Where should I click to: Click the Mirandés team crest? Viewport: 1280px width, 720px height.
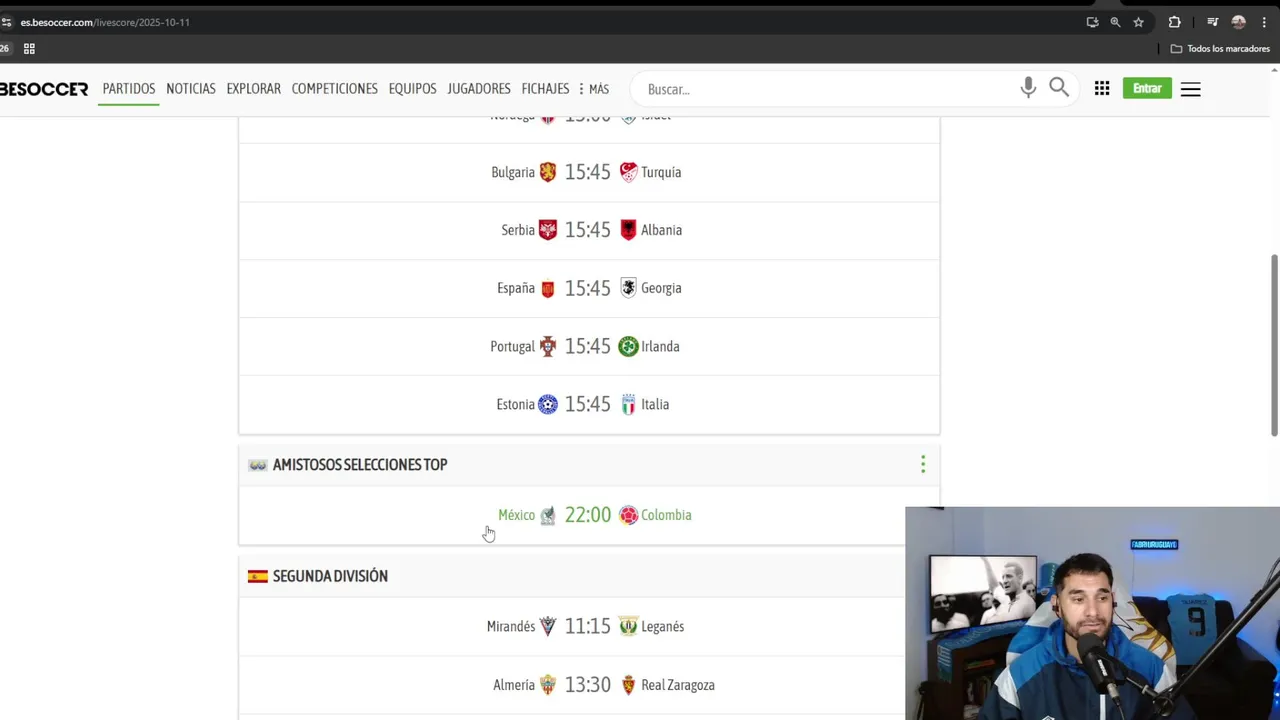(548, 626)
